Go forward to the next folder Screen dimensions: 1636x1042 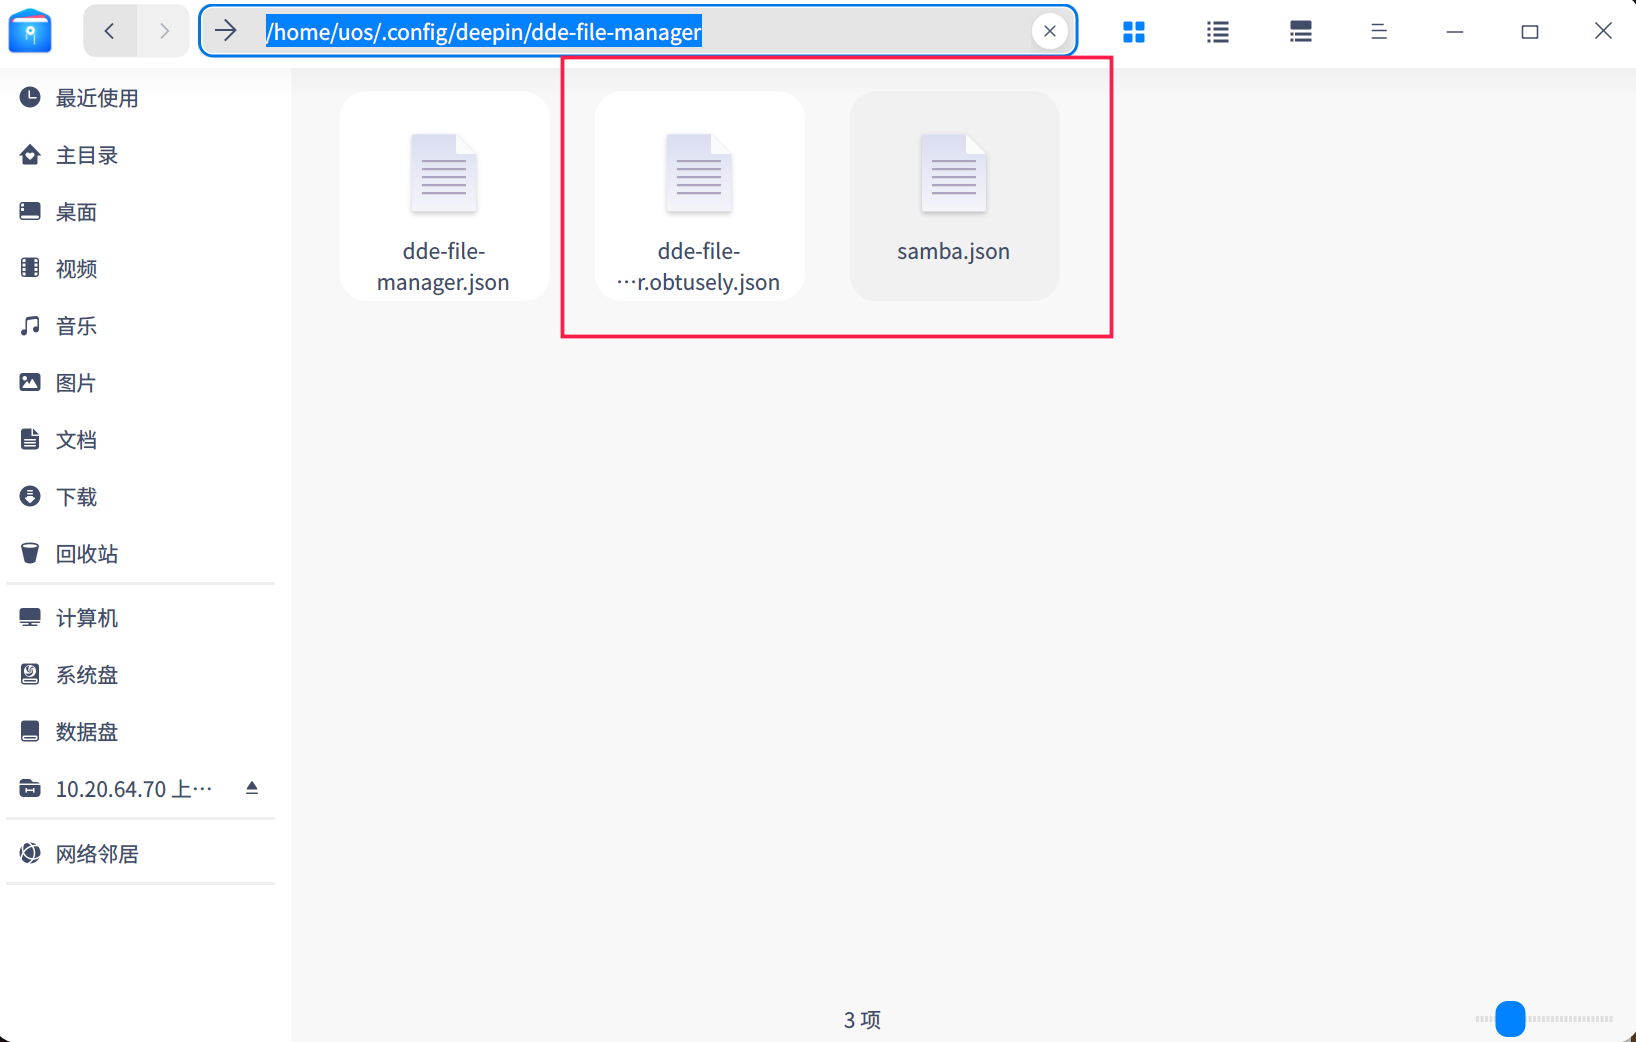[164, 31]
